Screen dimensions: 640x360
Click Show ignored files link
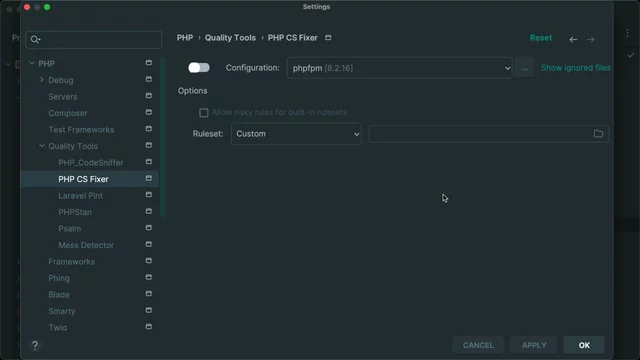(576, 68)
